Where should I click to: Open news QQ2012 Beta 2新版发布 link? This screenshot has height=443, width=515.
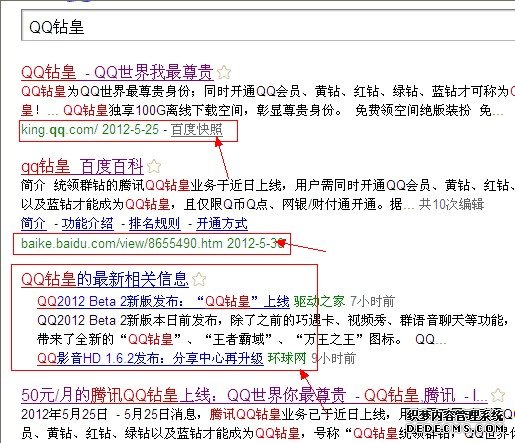163,301
